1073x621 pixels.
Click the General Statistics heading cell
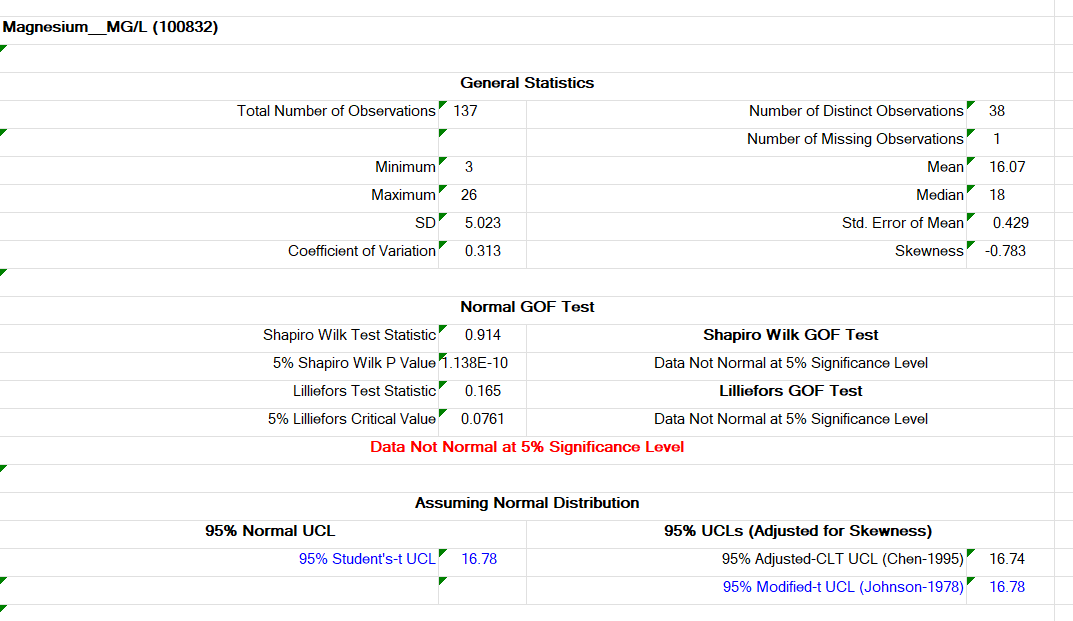[526, 83]
